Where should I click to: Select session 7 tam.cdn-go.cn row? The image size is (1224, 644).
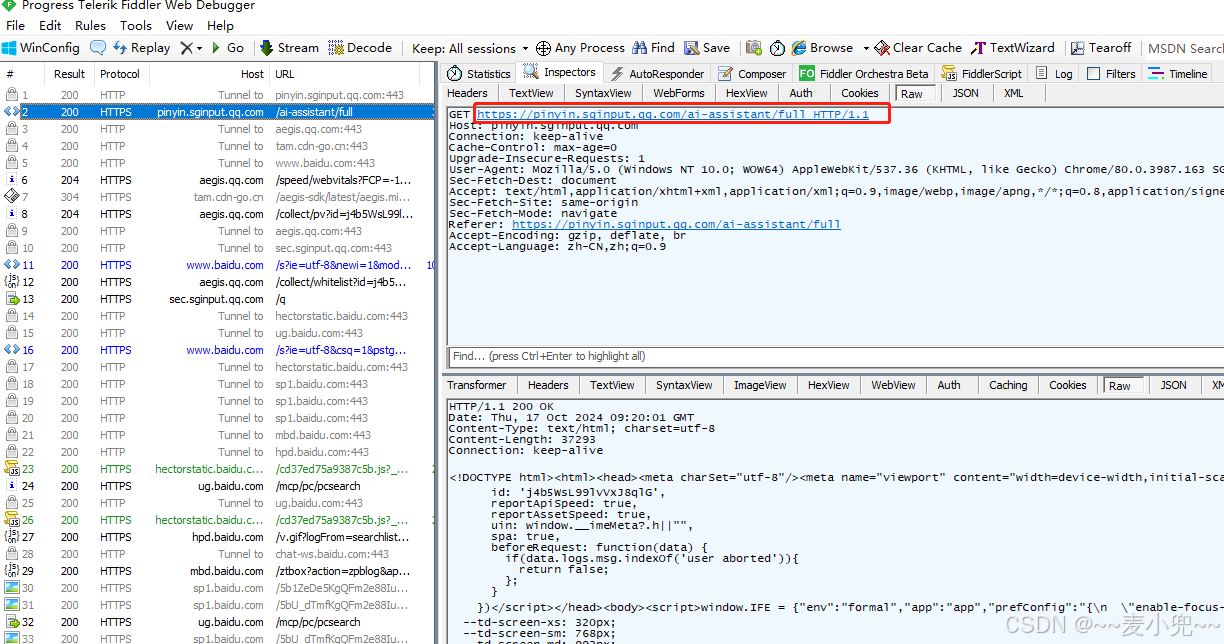(217, 197)
